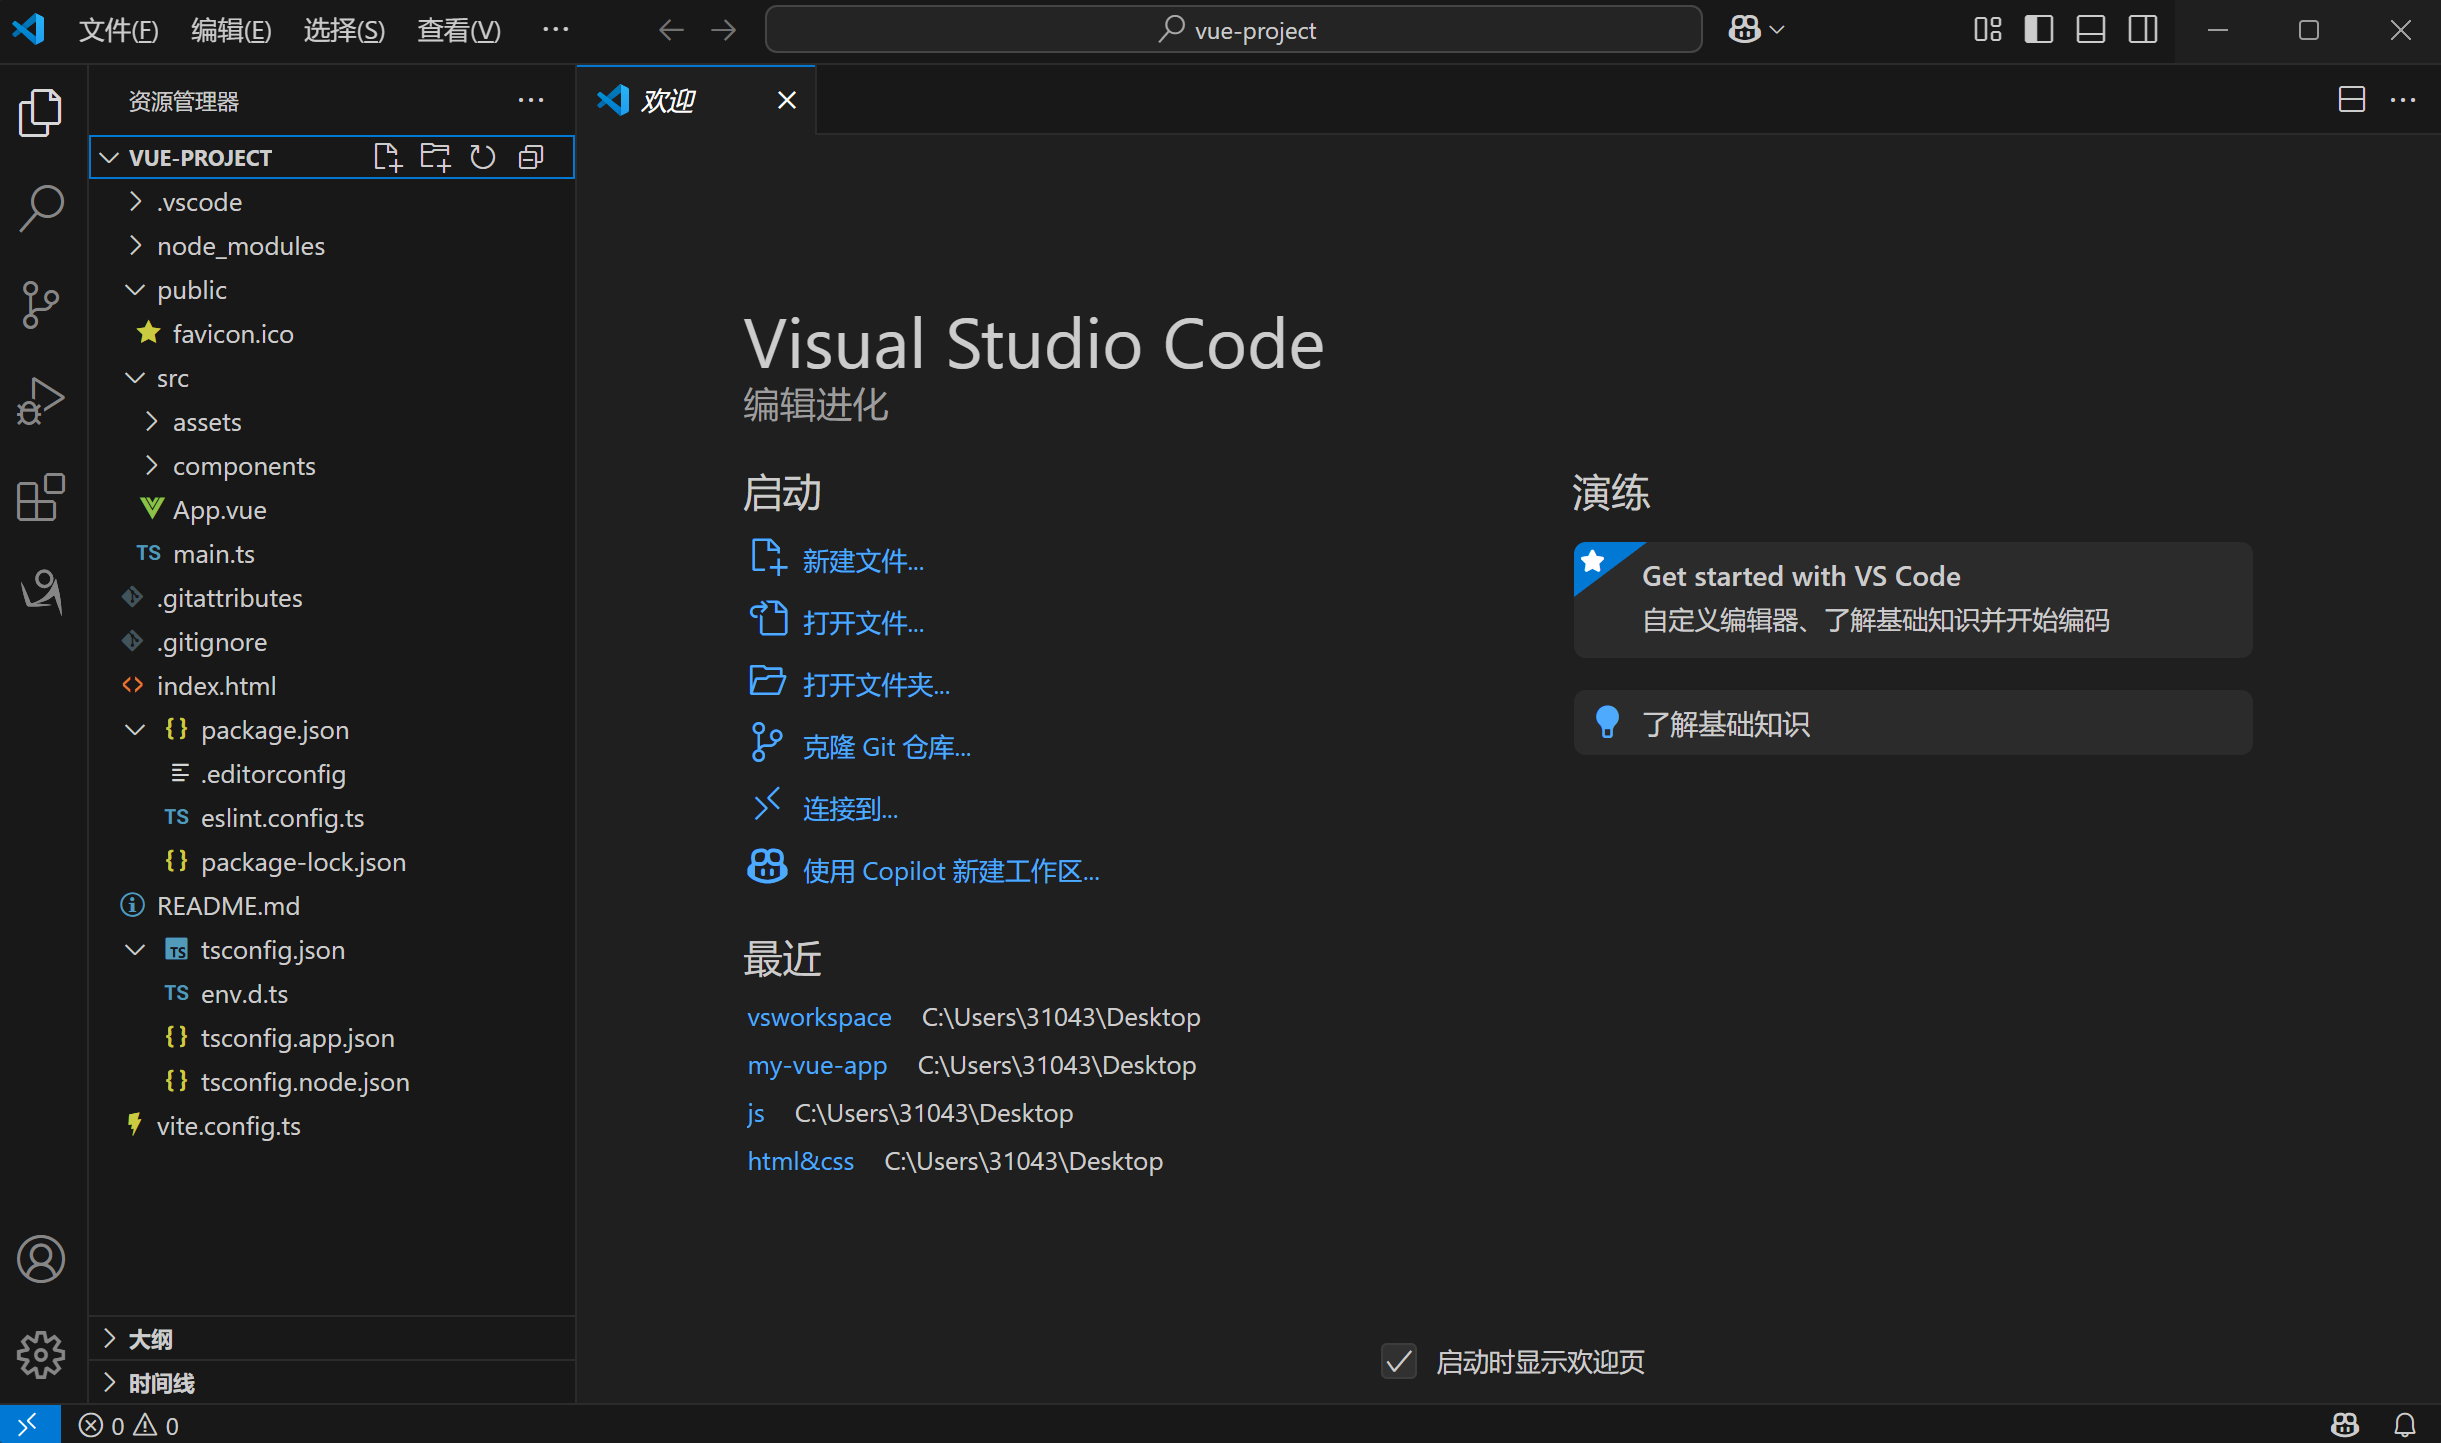Open the Search view in activity bar
Viewport: 2441px width, 1443px height.
[x=41, y=208]
